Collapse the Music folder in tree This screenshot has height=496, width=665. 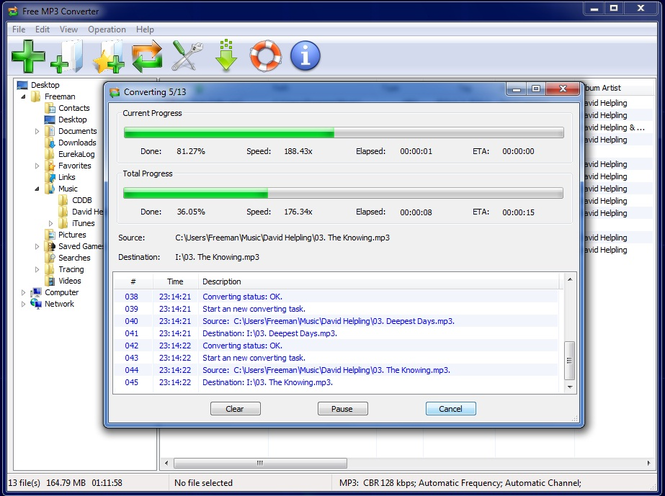(38, 189)
